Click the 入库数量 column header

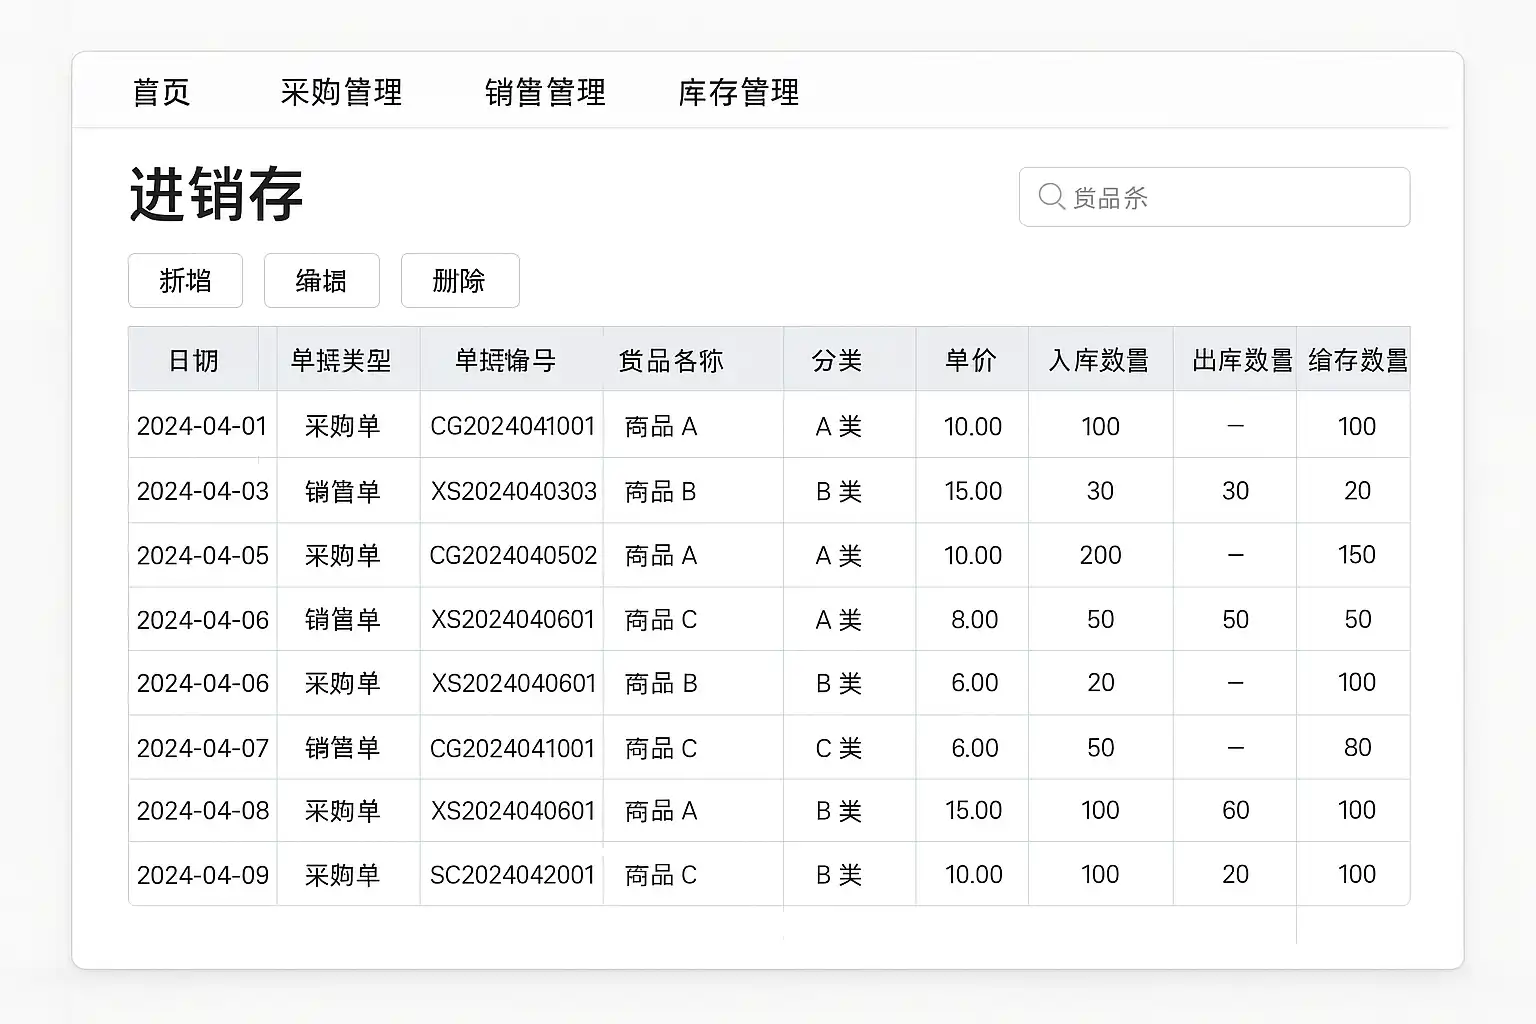1099,360
